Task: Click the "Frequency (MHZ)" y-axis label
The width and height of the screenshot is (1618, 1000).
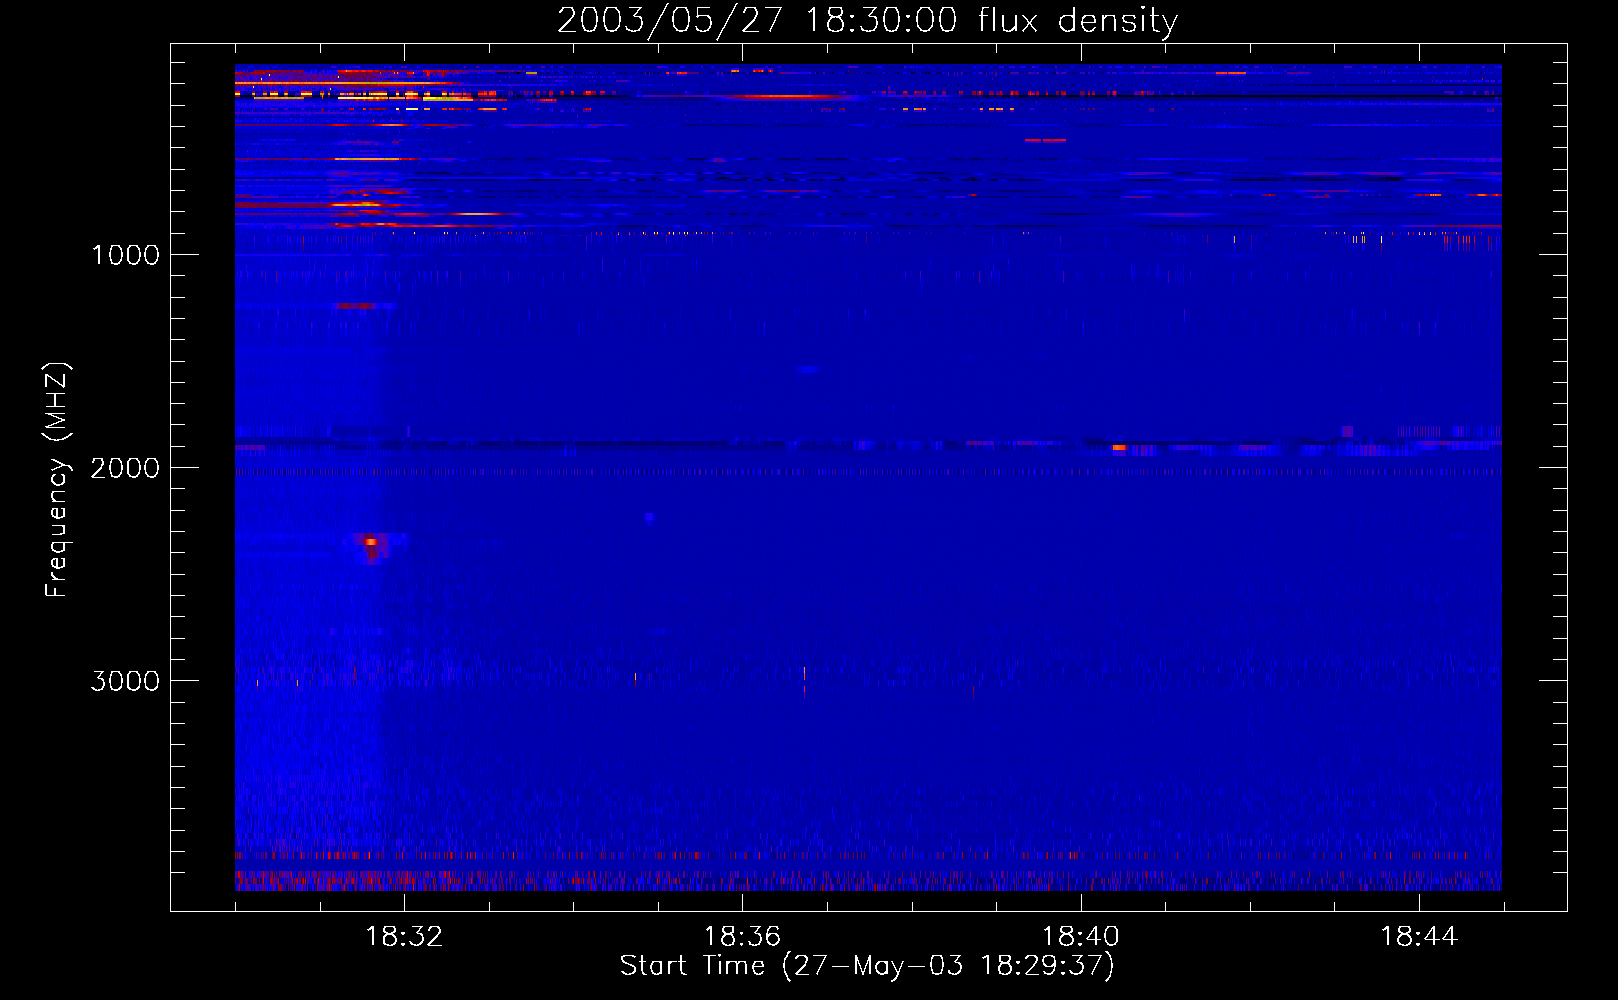Action: pyautogui.click(x=57, y=480)
